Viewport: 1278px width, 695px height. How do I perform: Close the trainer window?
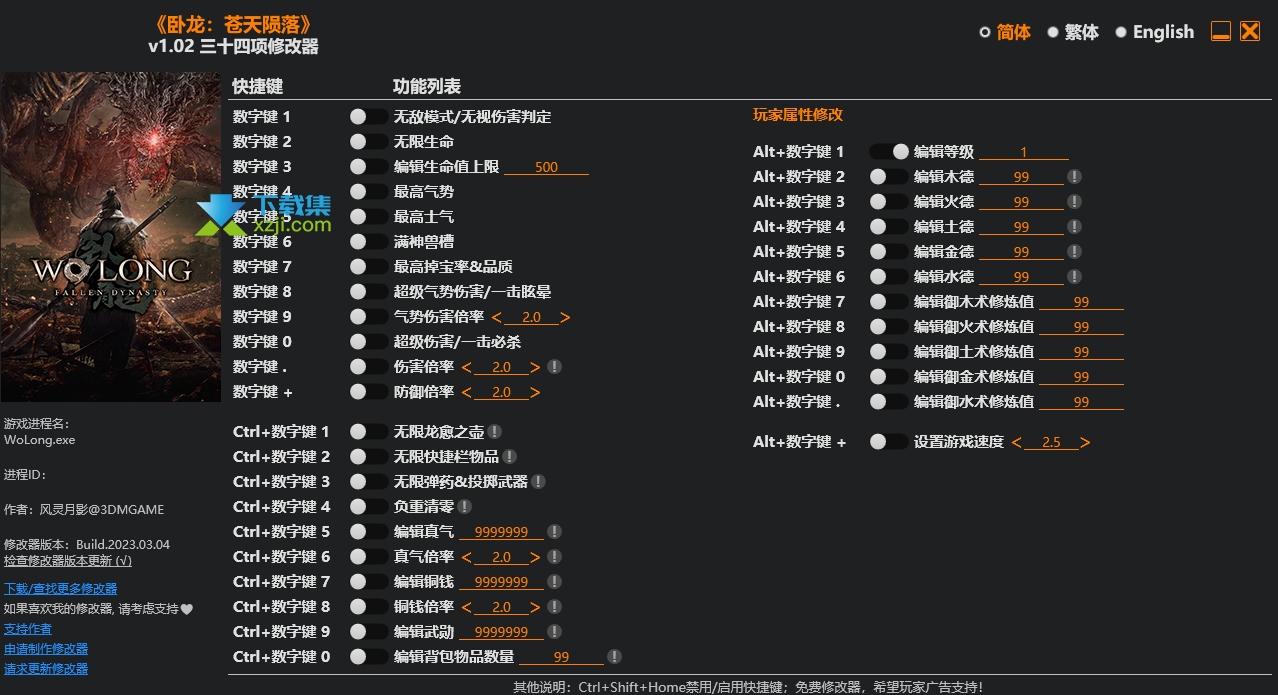click(1250, 31)
